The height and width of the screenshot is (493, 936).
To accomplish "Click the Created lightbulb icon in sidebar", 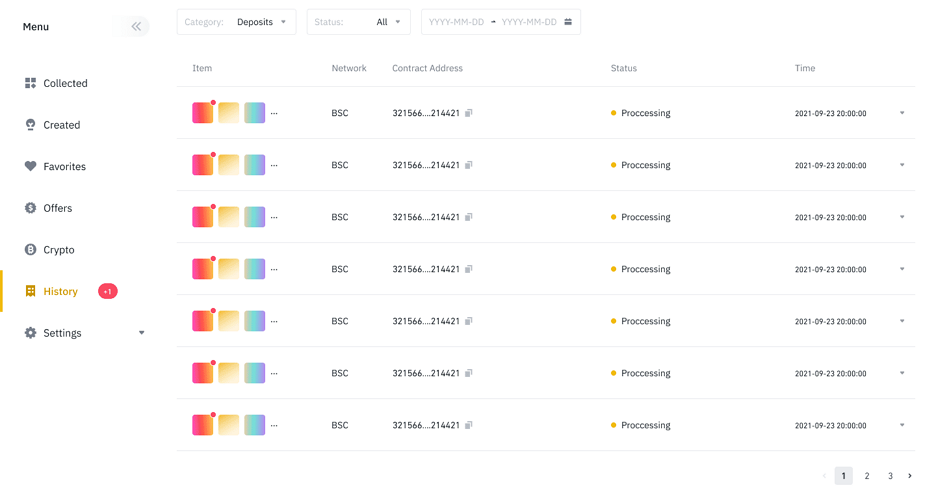I will pyautogui.click(x=30, y=125).
